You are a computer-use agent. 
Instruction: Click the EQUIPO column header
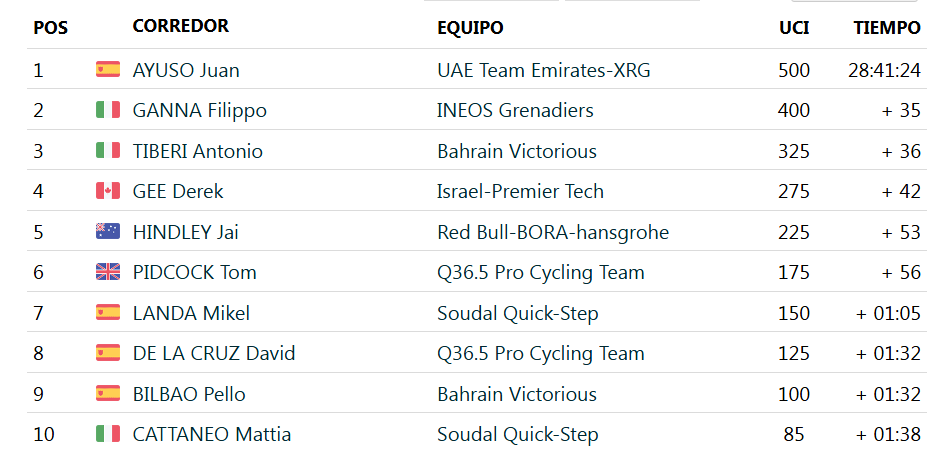tap(470, 28)
